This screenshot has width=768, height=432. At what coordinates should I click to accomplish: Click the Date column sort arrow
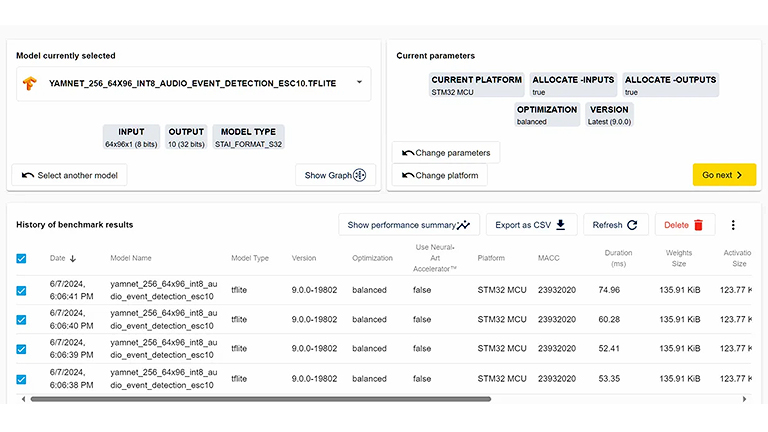[x=72, y=259]
